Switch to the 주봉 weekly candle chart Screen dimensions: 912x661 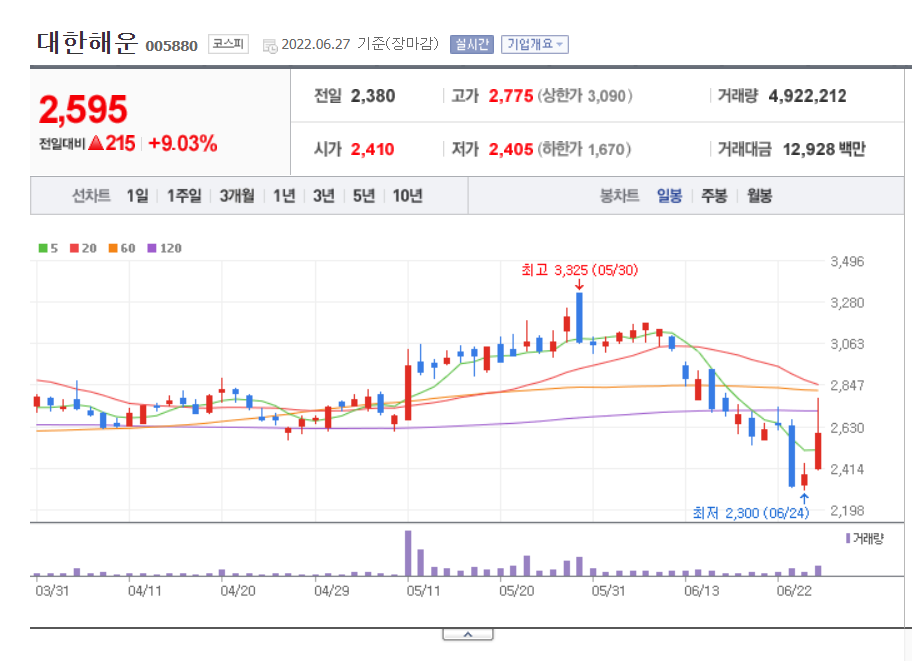coord(714,196)
